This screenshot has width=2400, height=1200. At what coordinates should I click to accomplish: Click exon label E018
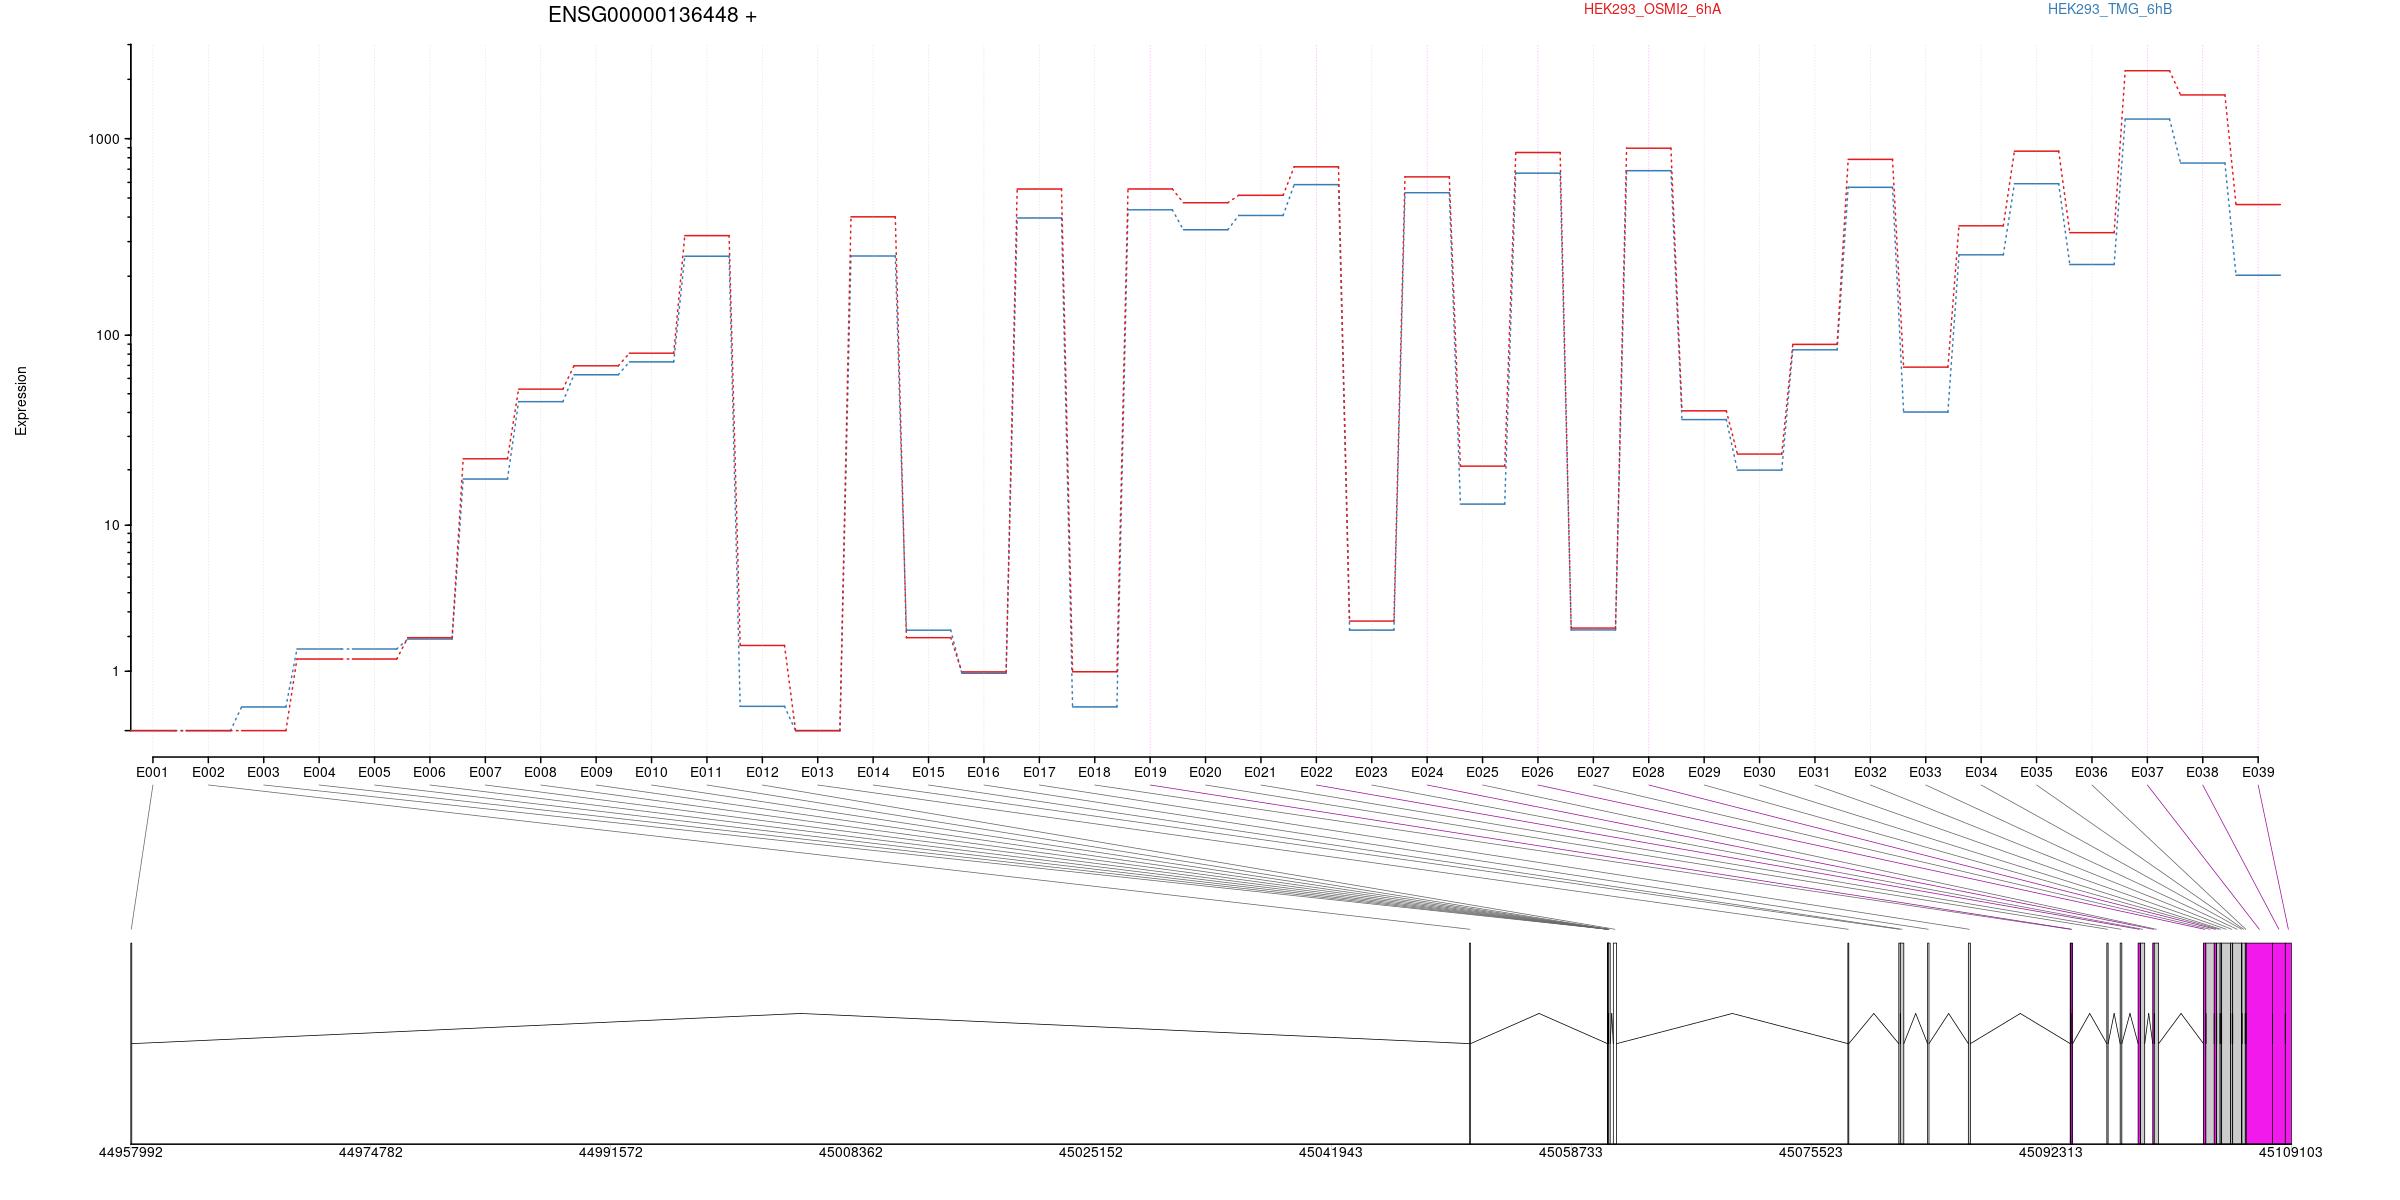click(1094, 772)
